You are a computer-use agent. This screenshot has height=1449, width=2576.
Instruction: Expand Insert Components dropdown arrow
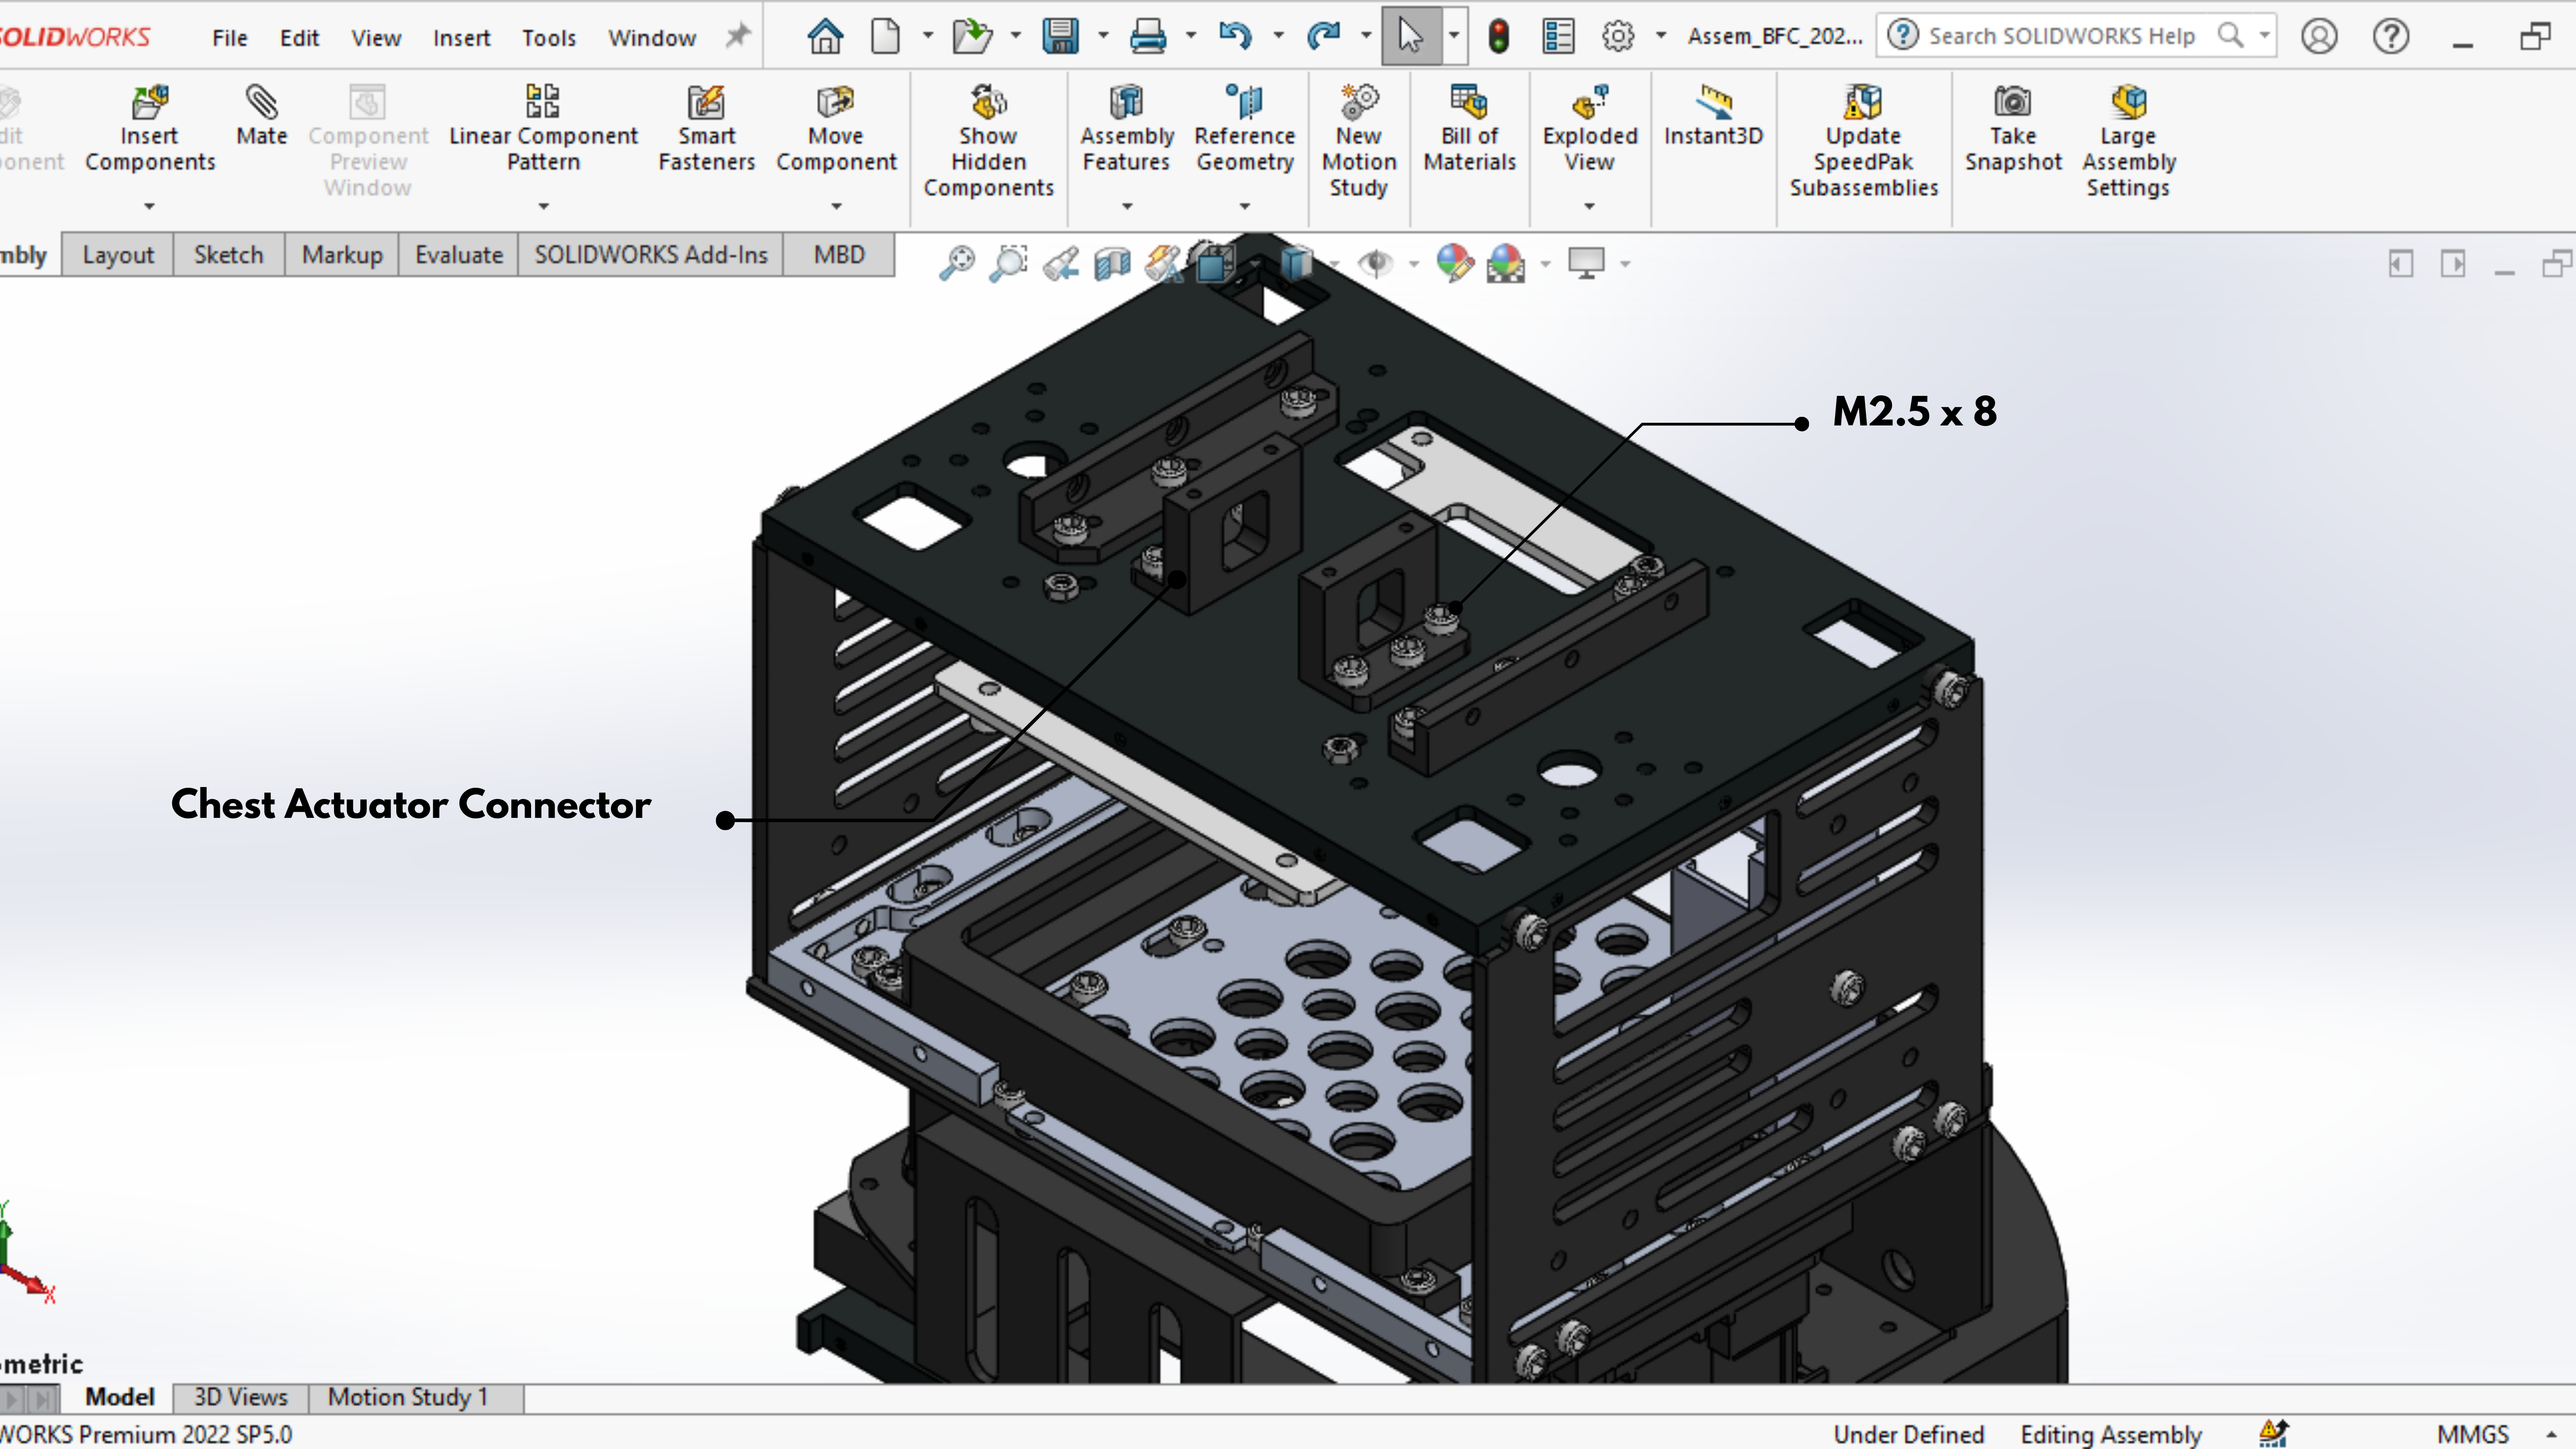pos(150,206)
